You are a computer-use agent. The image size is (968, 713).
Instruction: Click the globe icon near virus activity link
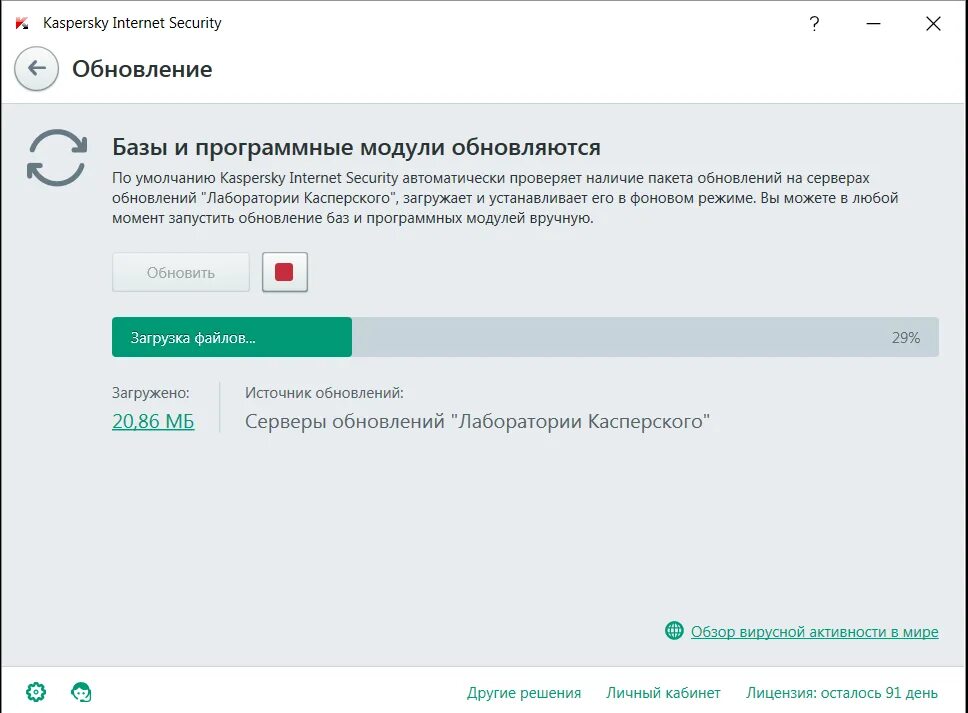(x=674, y=631)
